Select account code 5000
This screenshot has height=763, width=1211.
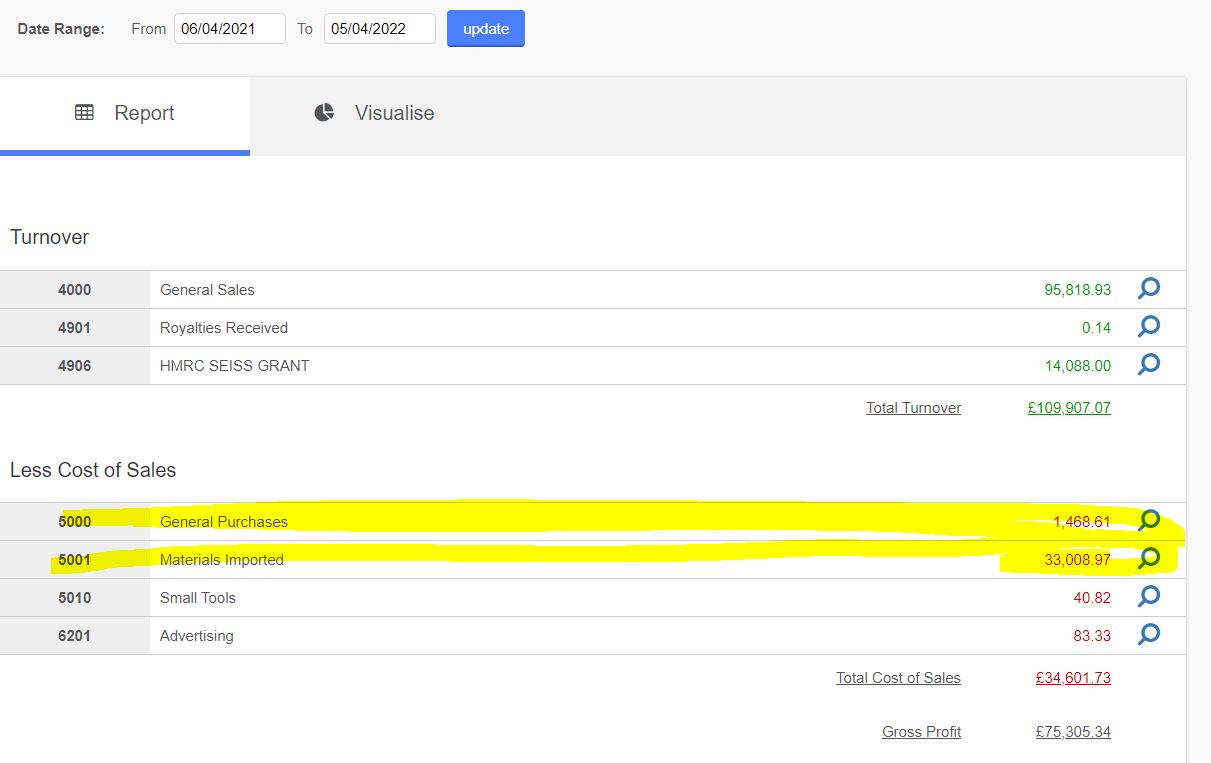(74, 522)
